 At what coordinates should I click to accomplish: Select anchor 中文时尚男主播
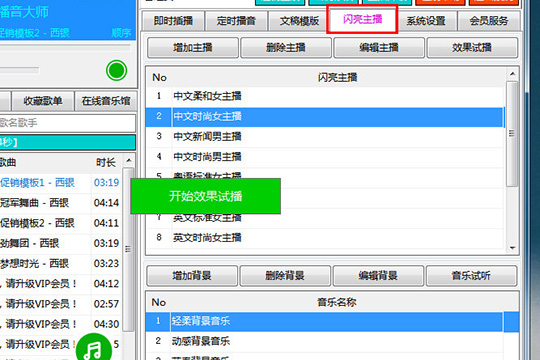pyautogui.click(x=325, y=157)
